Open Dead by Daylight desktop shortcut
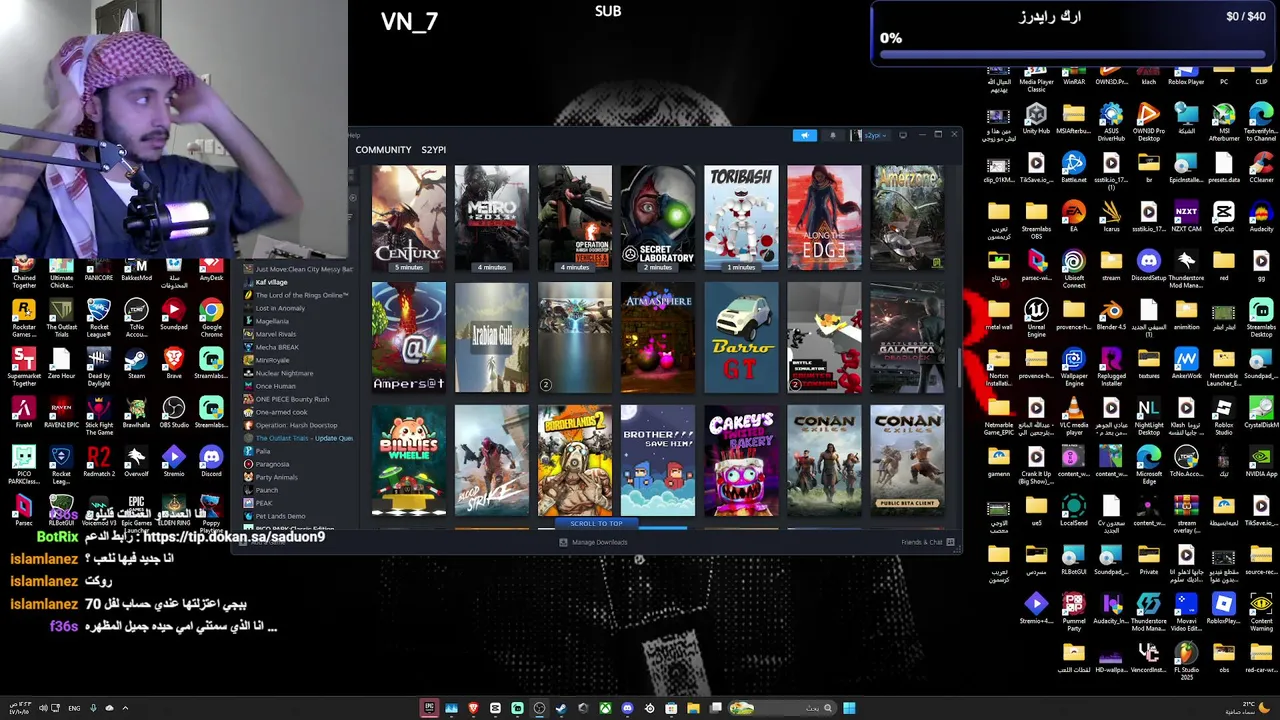Image resolution: width=1280 pixels, height=720 pixels. 99,366
